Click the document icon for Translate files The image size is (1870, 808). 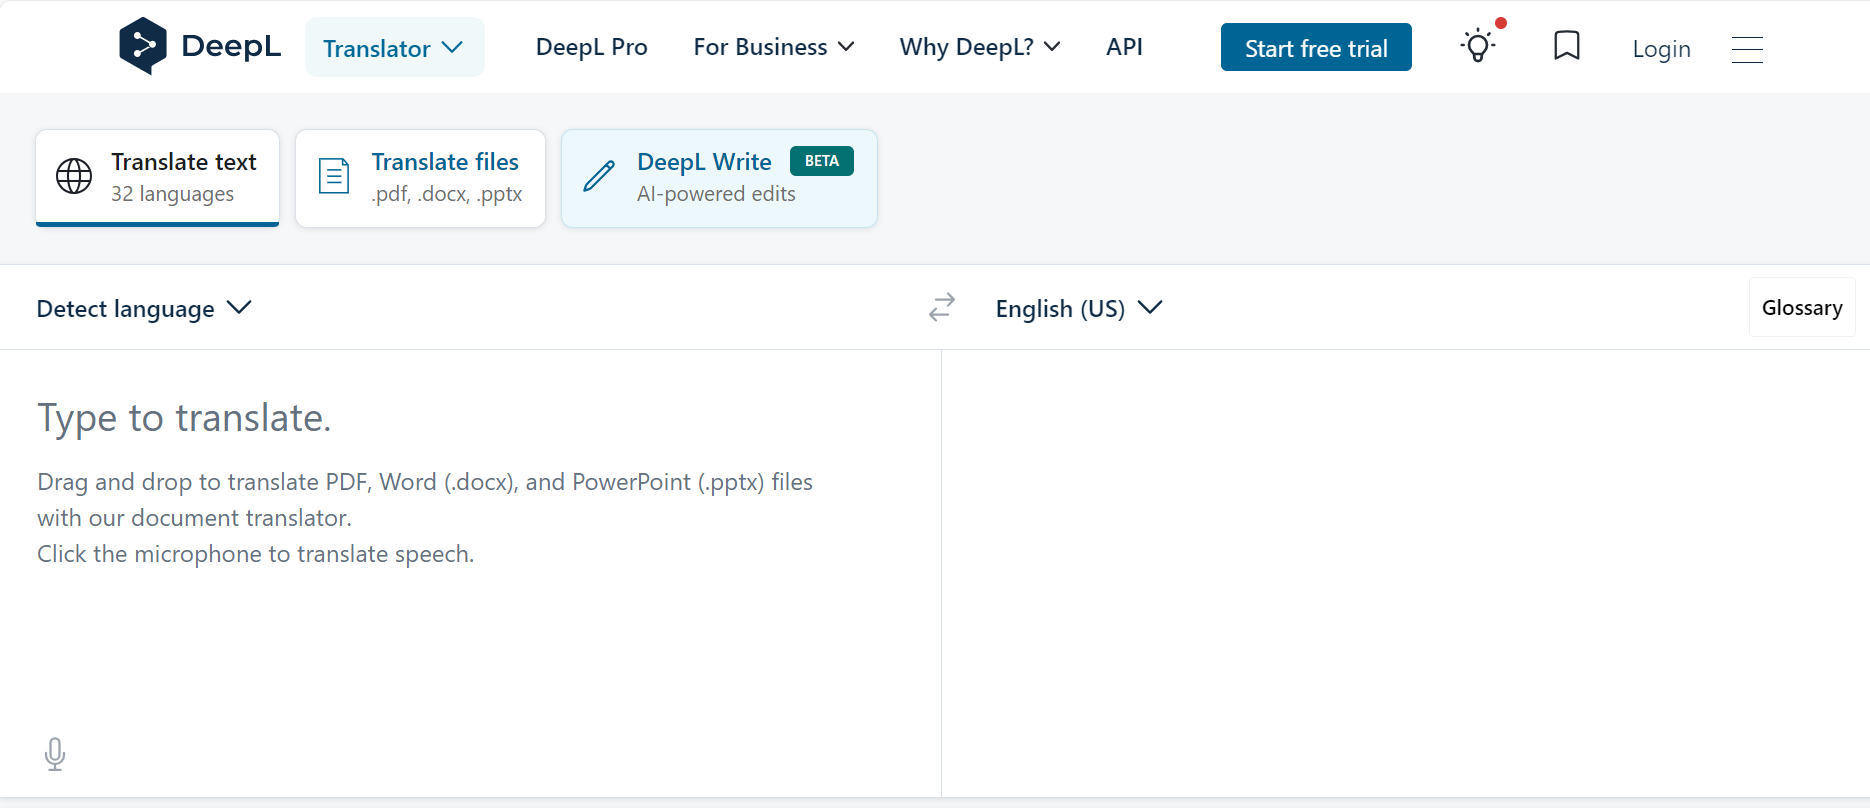(333, 177)
